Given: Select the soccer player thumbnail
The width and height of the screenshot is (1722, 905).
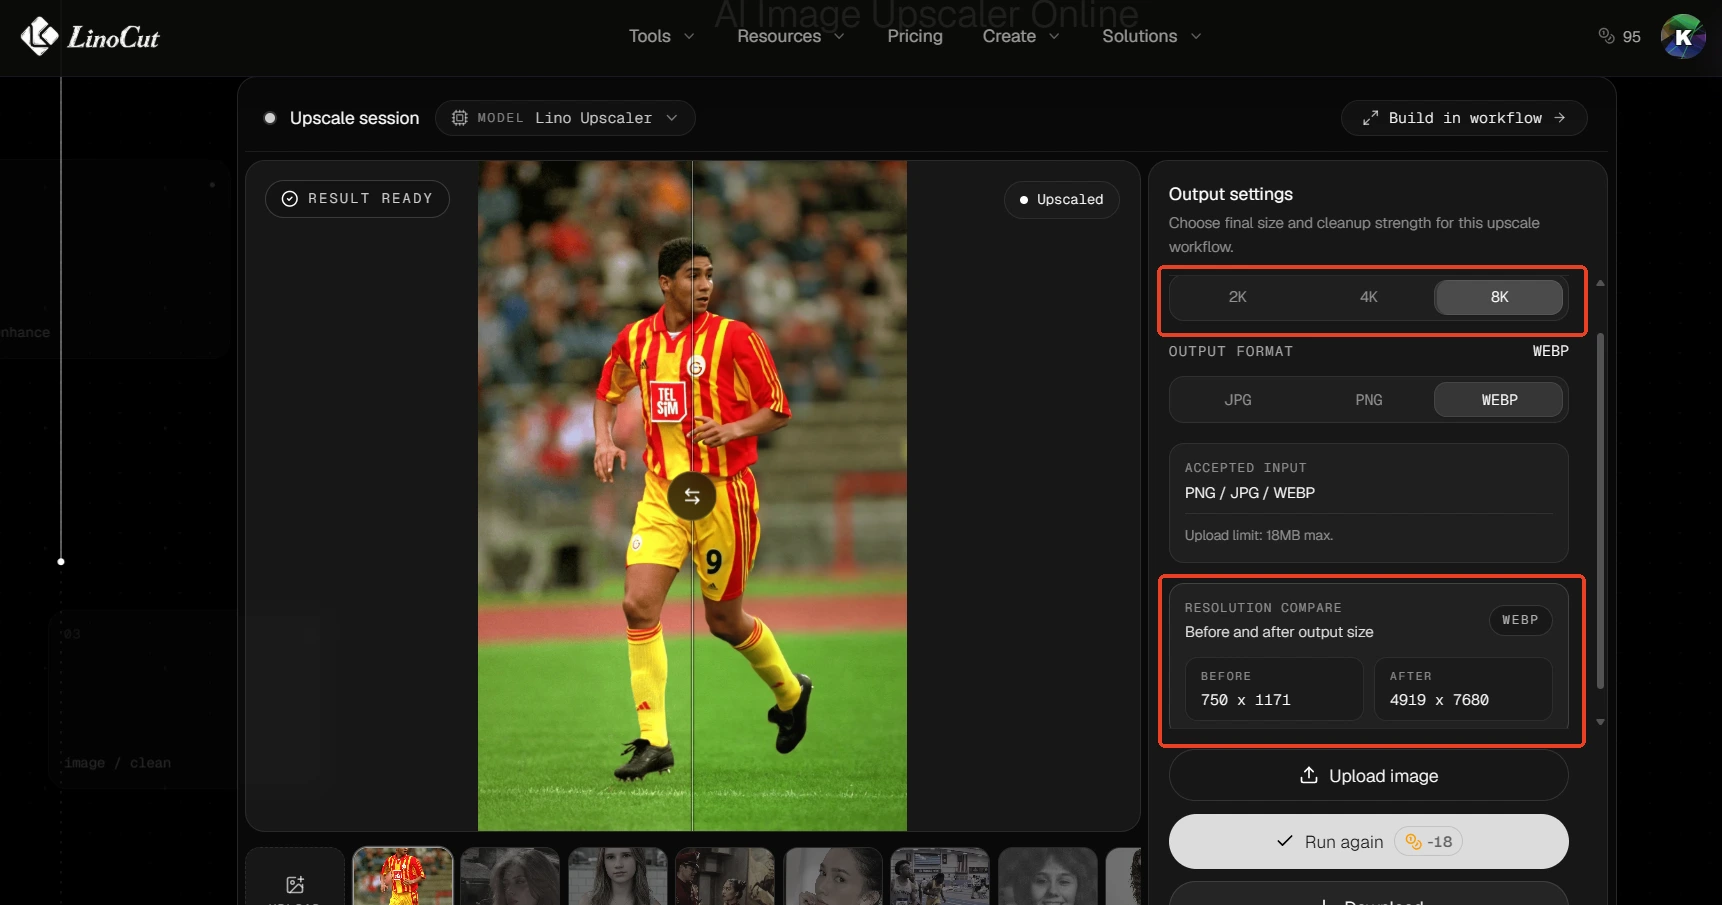Looking at the screenshot, I should [403, 876].
